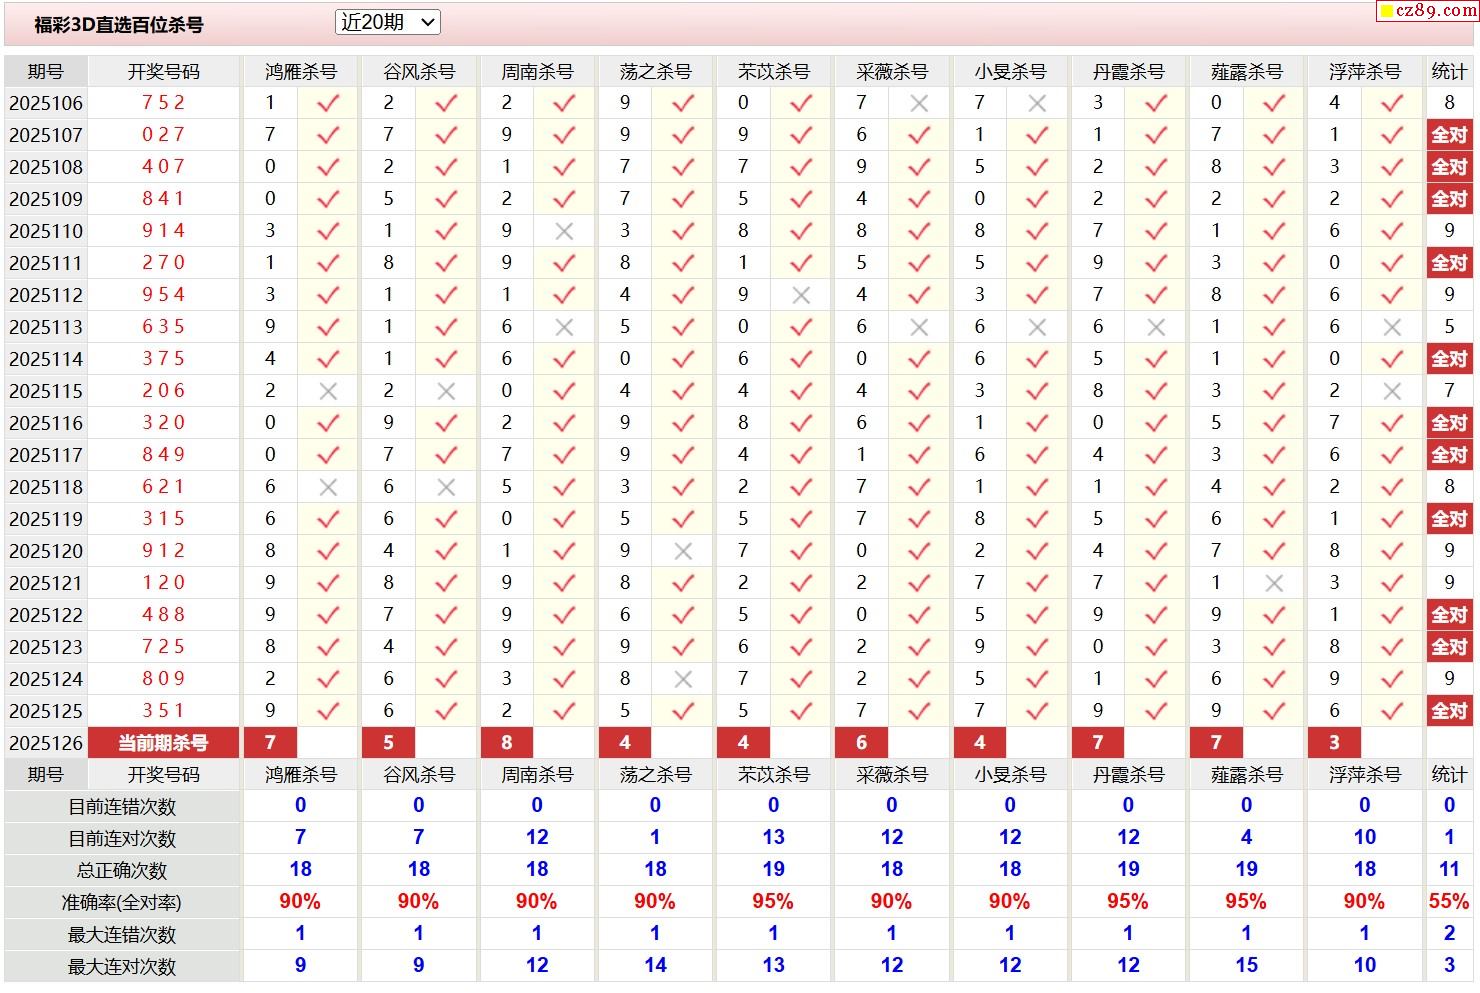1480x993 pixels.
Task: Click 最大连对次数 value 15 under 薤露杀号
Action: pos(1246,965)
